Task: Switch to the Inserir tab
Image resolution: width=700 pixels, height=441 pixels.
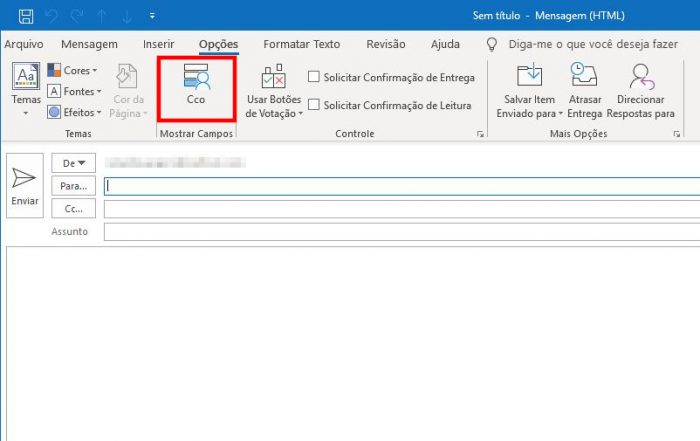Action: point(158,44)
